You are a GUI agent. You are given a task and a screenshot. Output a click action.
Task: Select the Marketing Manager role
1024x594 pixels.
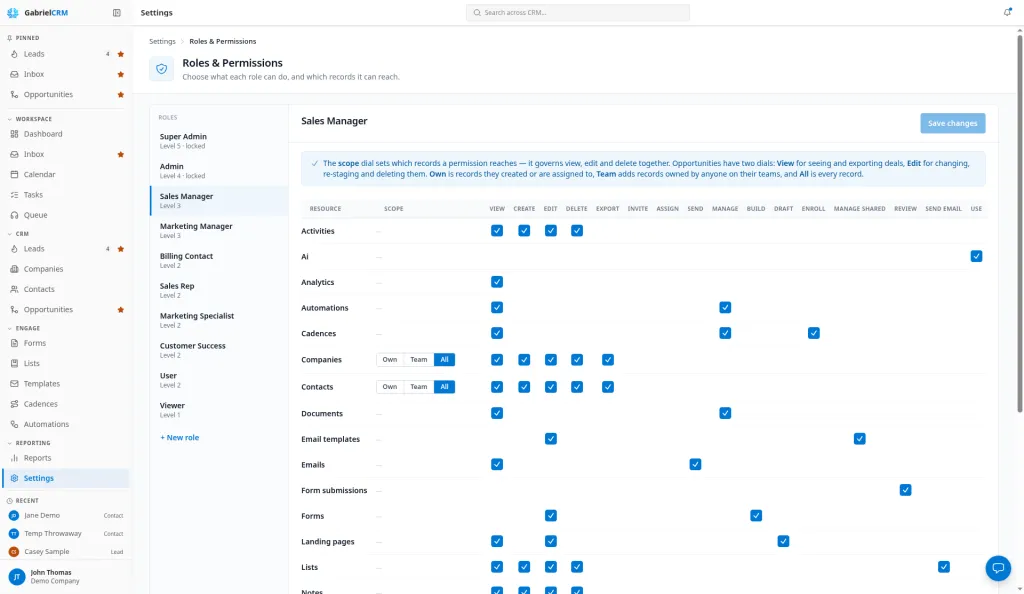(x=219, y=230)
